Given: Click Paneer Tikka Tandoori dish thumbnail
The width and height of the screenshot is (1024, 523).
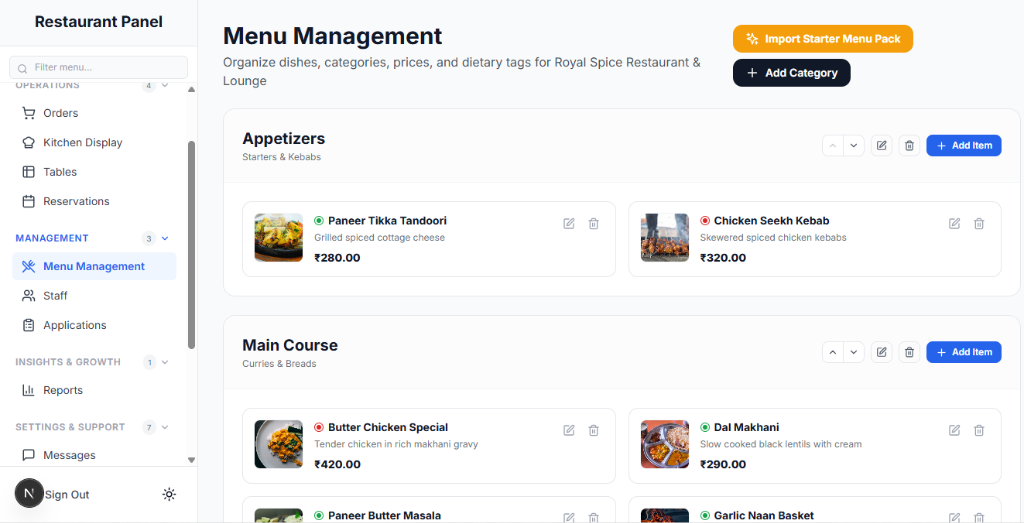Looking at the screenshot, I should point(279,238).
